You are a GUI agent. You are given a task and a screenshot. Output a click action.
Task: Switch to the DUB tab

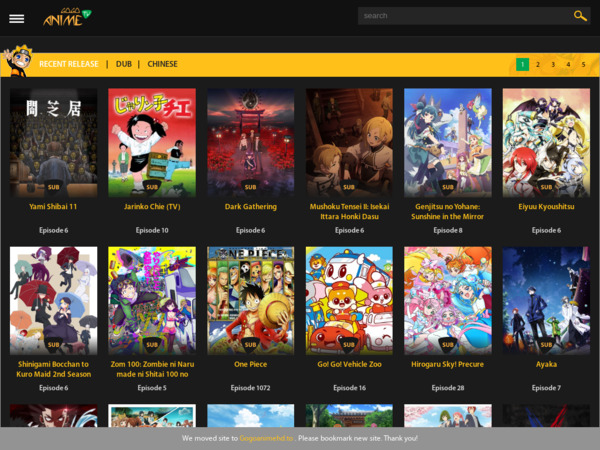coord(124,64)
